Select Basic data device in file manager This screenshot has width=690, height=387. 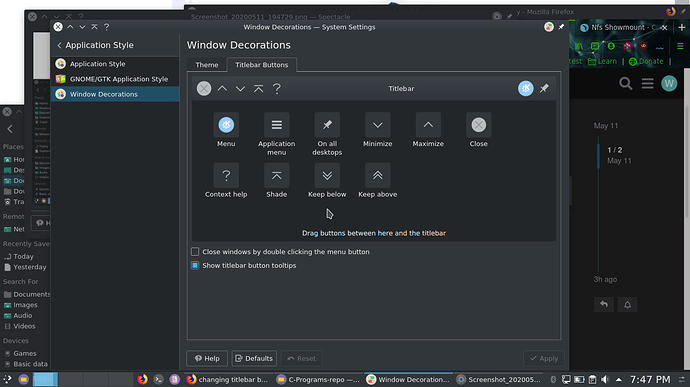[25, 364]
